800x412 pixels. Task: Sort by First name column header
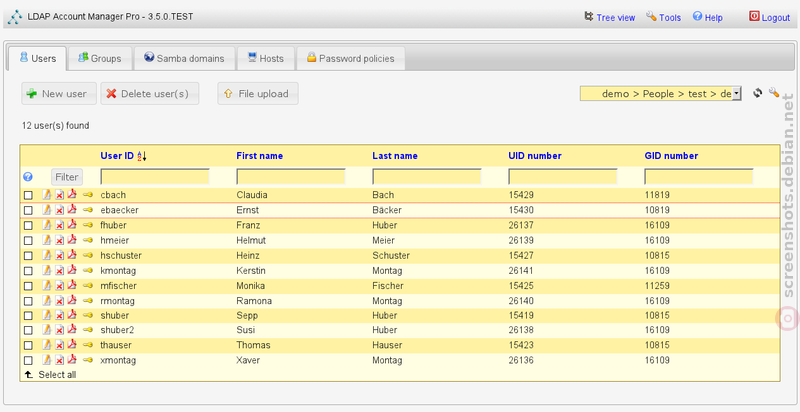[x=259, y=156]
